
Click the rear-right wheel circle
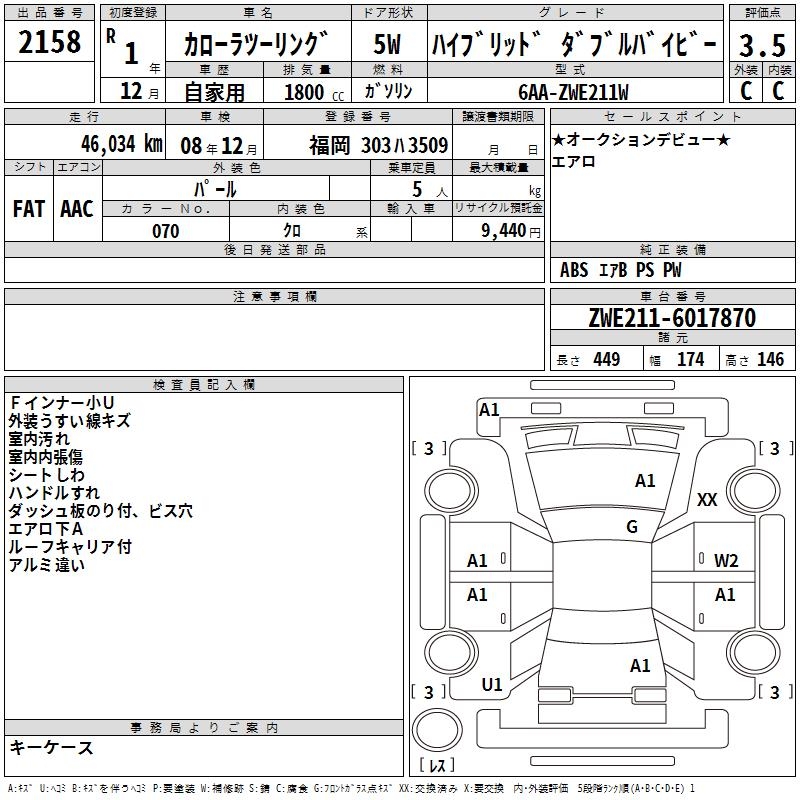coord(754,652)
